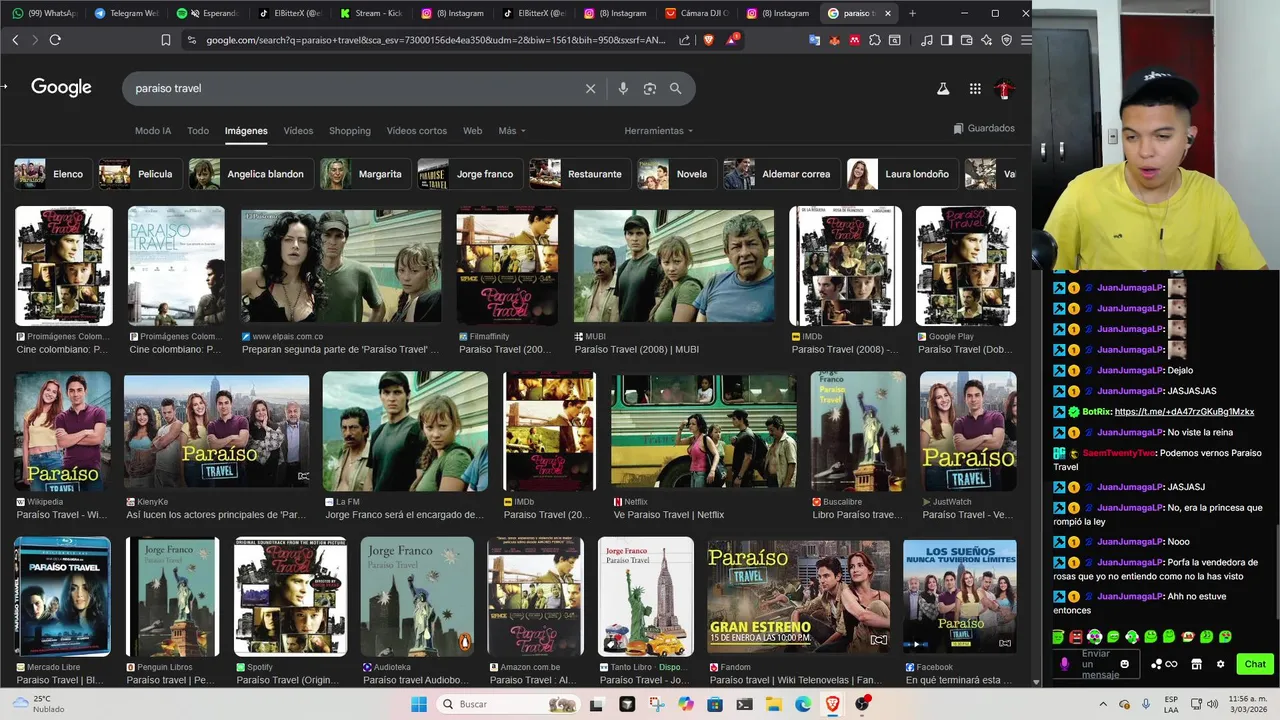Image resolution: width=1280 pixels, height=720 pixels.
Task: Open the Kick Stream browser tab
Action: pyautogui.click(x=370, y=13)
